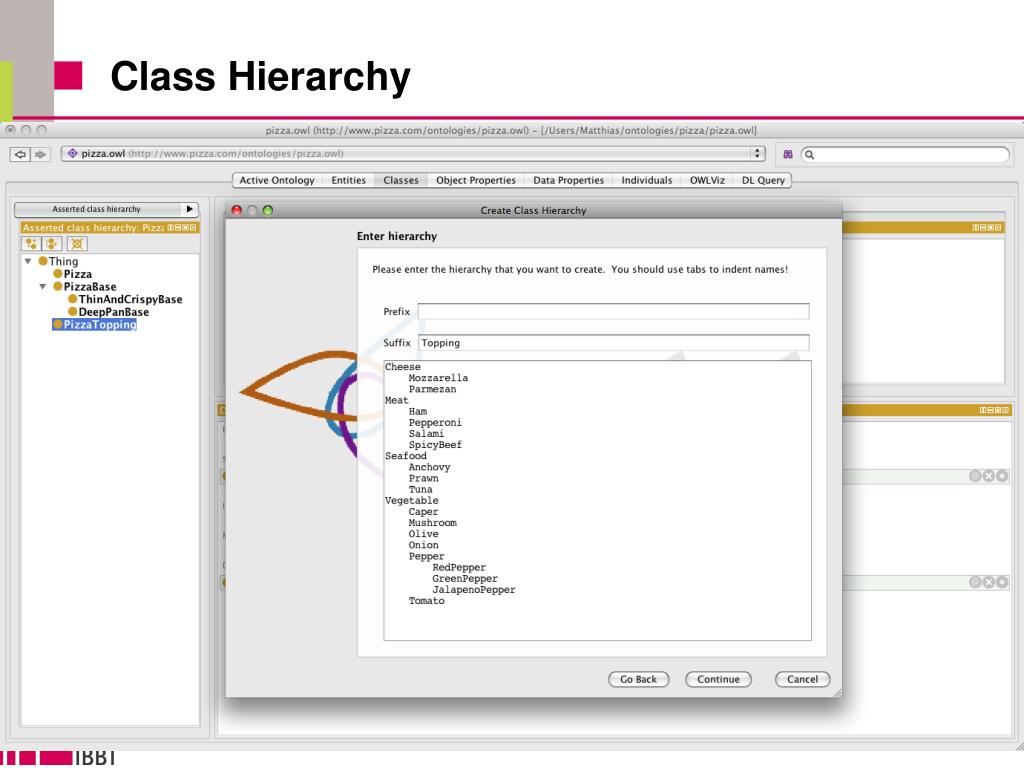This screenshot has height=768, width=1024.
Task: Click the 'Tomato' line in the hierarchy text
Action: click(426, 601)
